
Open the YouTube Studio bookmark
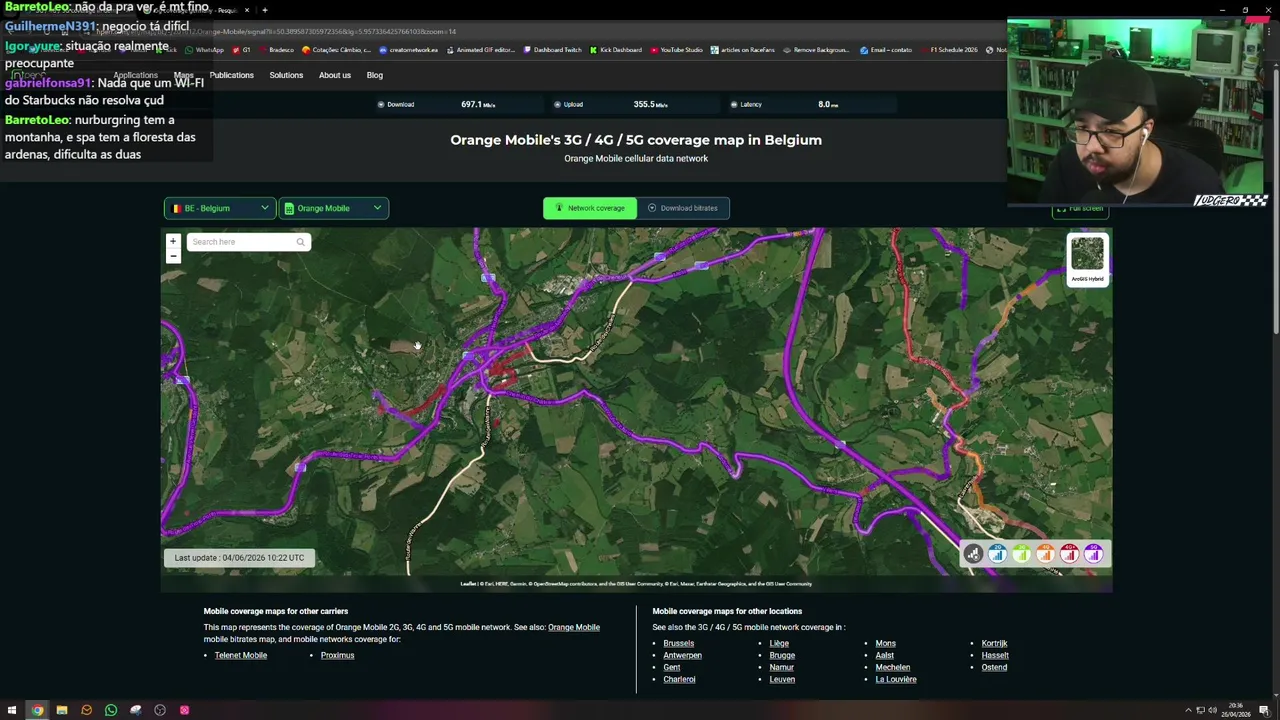(x=676, y=50)
